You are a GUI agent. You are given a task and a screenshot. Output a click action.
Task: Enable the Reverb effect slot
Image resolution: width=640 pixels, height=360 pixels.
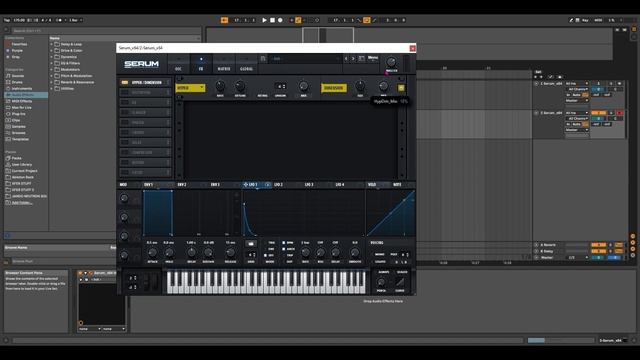tap(125, 162)
